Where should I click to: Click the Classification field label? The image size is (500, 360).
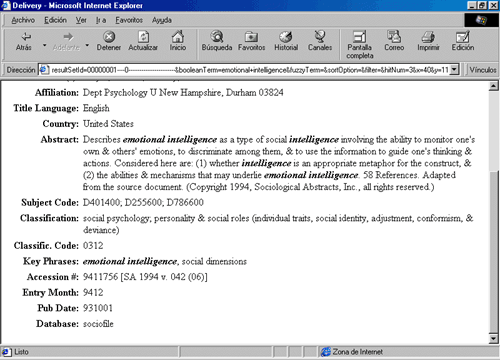click(49, 218)
